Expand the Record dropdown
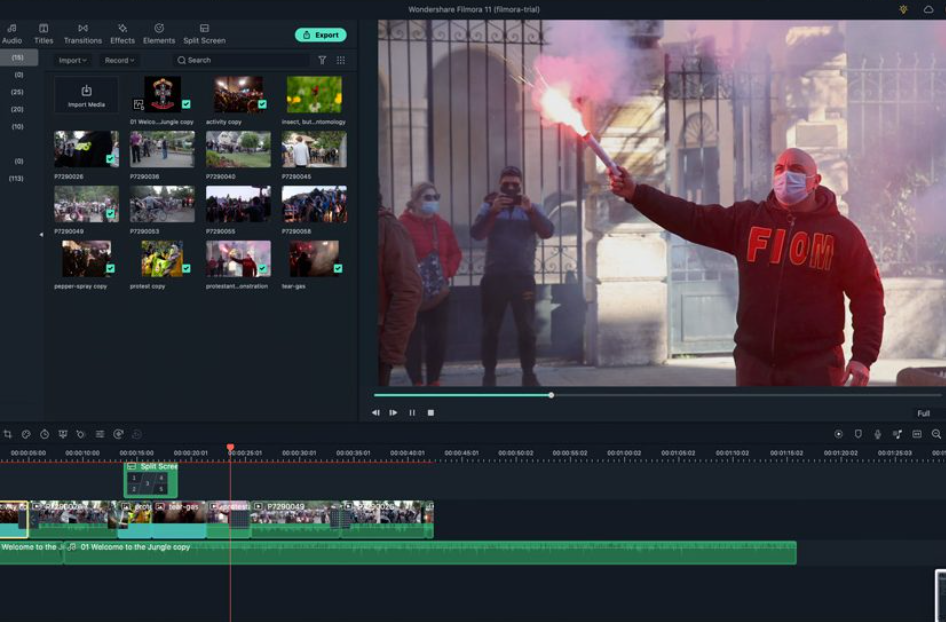Screen dimensions: 946x622 coord(119,60)
